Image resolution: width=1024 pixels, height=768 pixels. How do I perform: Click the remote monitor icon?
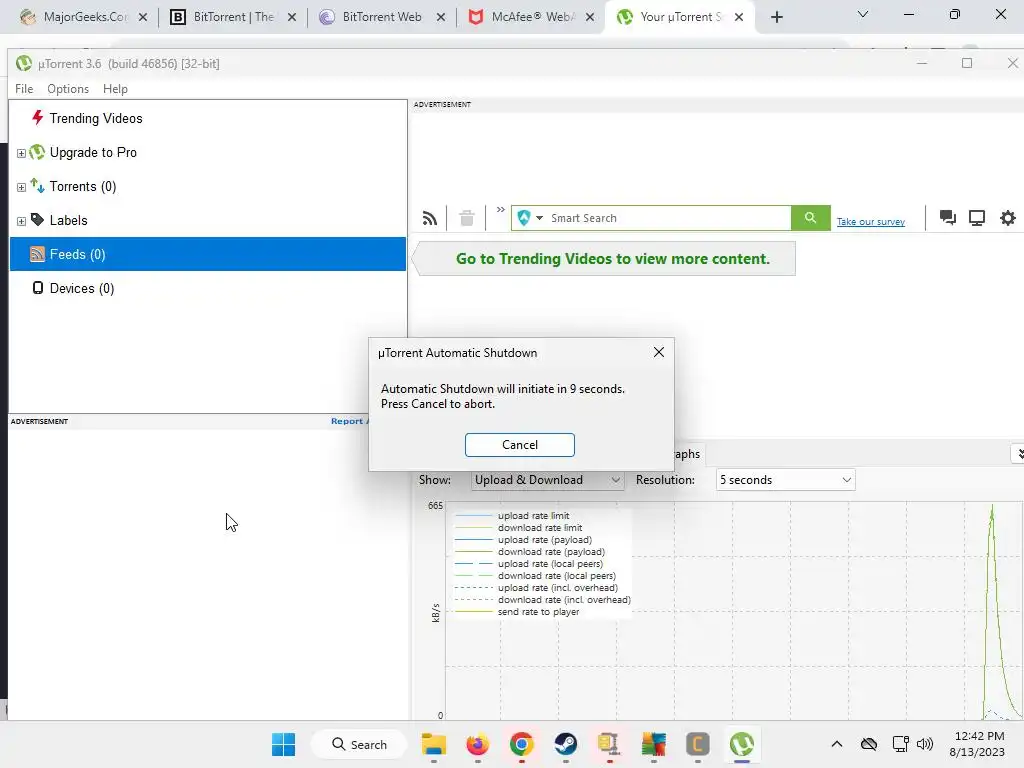coord(976,217)
